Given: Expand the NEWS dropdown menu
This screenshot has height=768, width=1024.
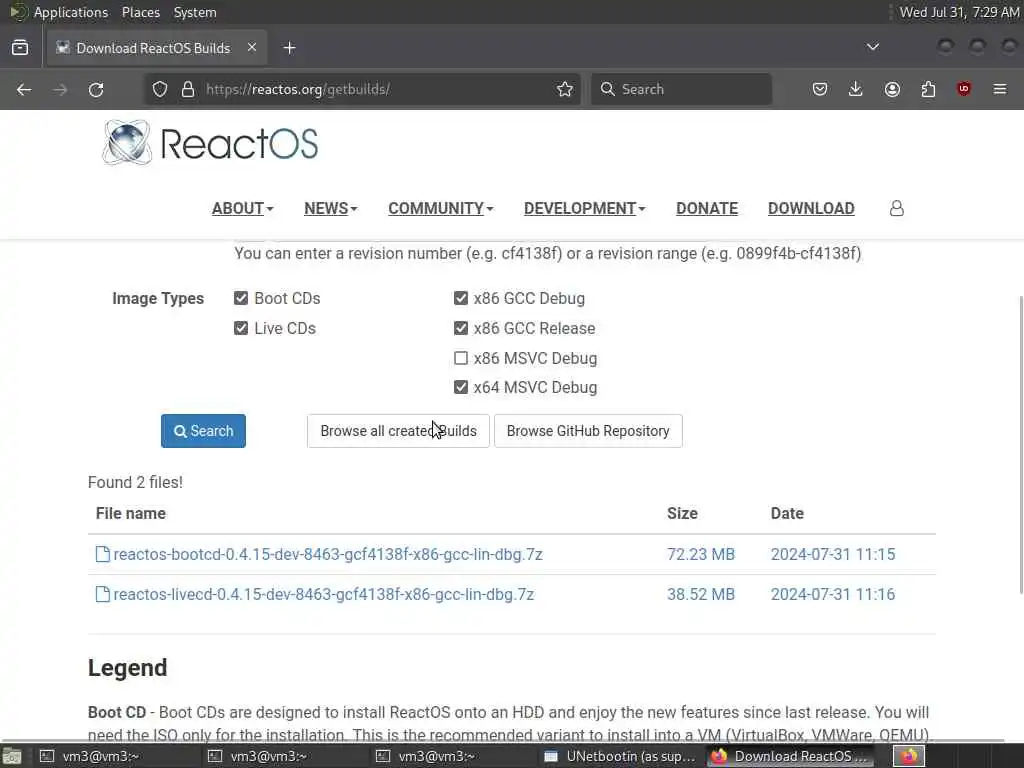Looking at the screenshot, I should [330, 208].
